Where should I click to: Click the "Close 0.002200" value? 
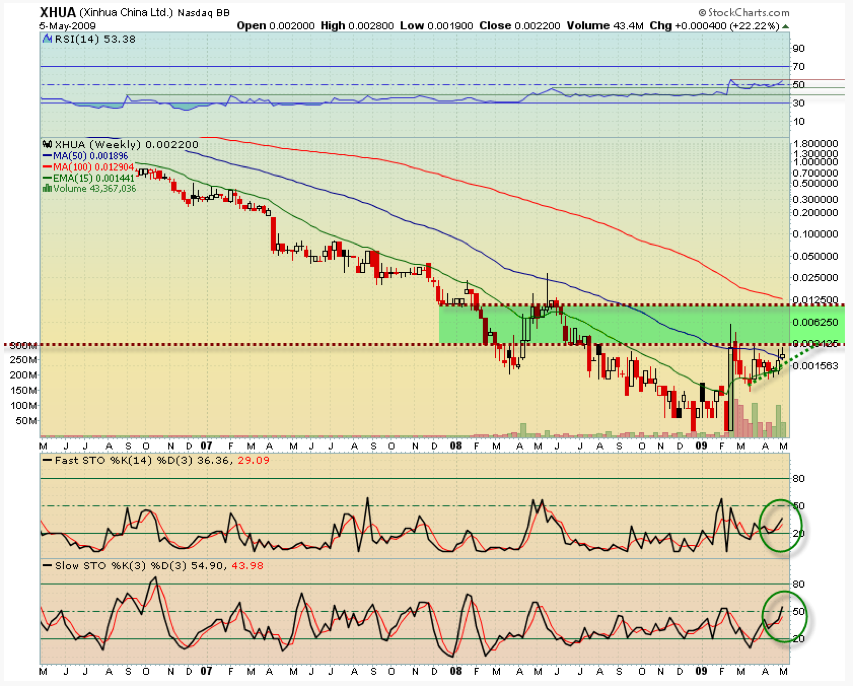point(520,26)
